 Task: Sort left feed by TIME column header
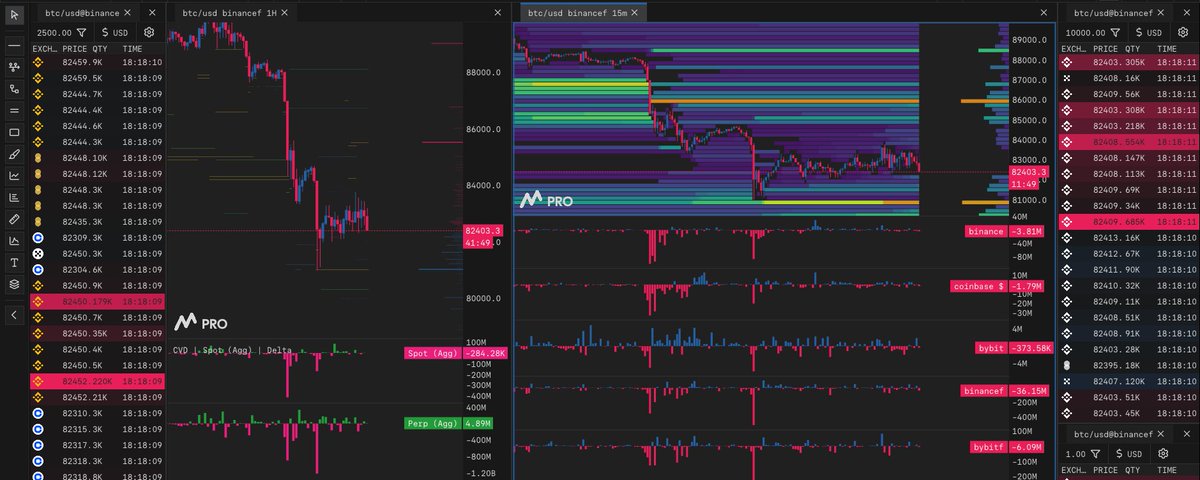click(132, 48)
